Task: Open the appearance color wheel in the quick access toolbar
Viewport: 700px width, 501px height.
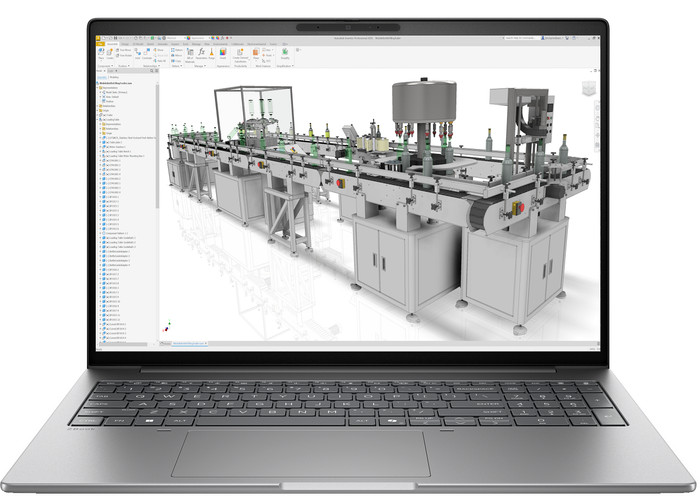Action: pos(188,38)
